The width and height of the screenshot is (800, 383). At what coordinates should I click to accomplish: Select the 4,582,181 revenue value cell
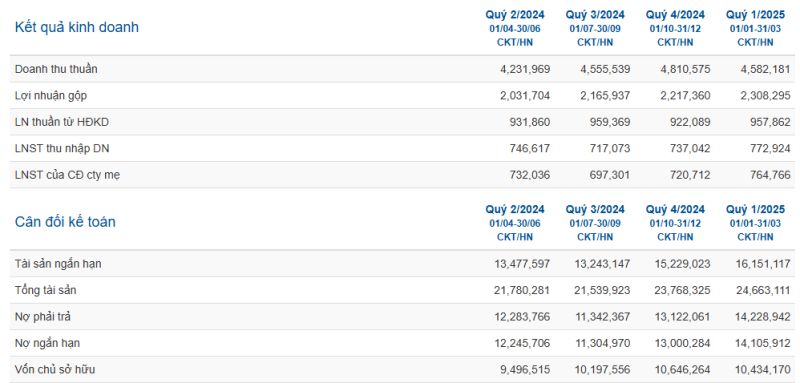pyautogui.click(x=765, y=69)
